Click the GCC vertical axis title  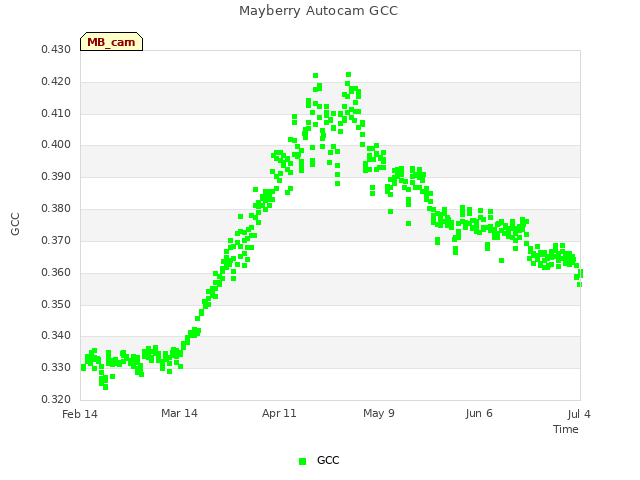15,224
